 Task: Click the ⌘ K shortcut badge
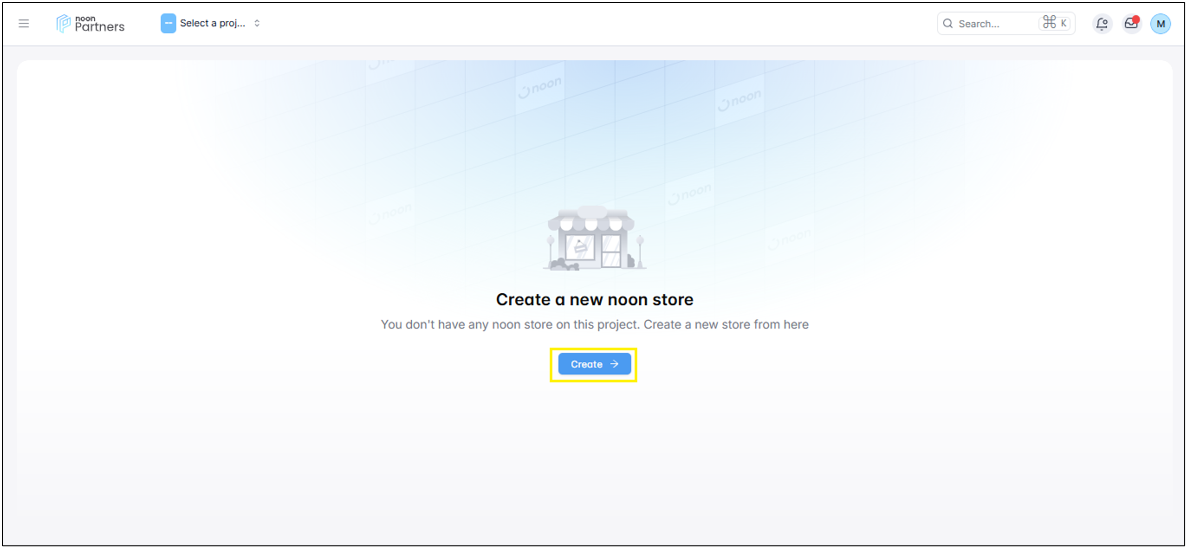pos(1055,23)
